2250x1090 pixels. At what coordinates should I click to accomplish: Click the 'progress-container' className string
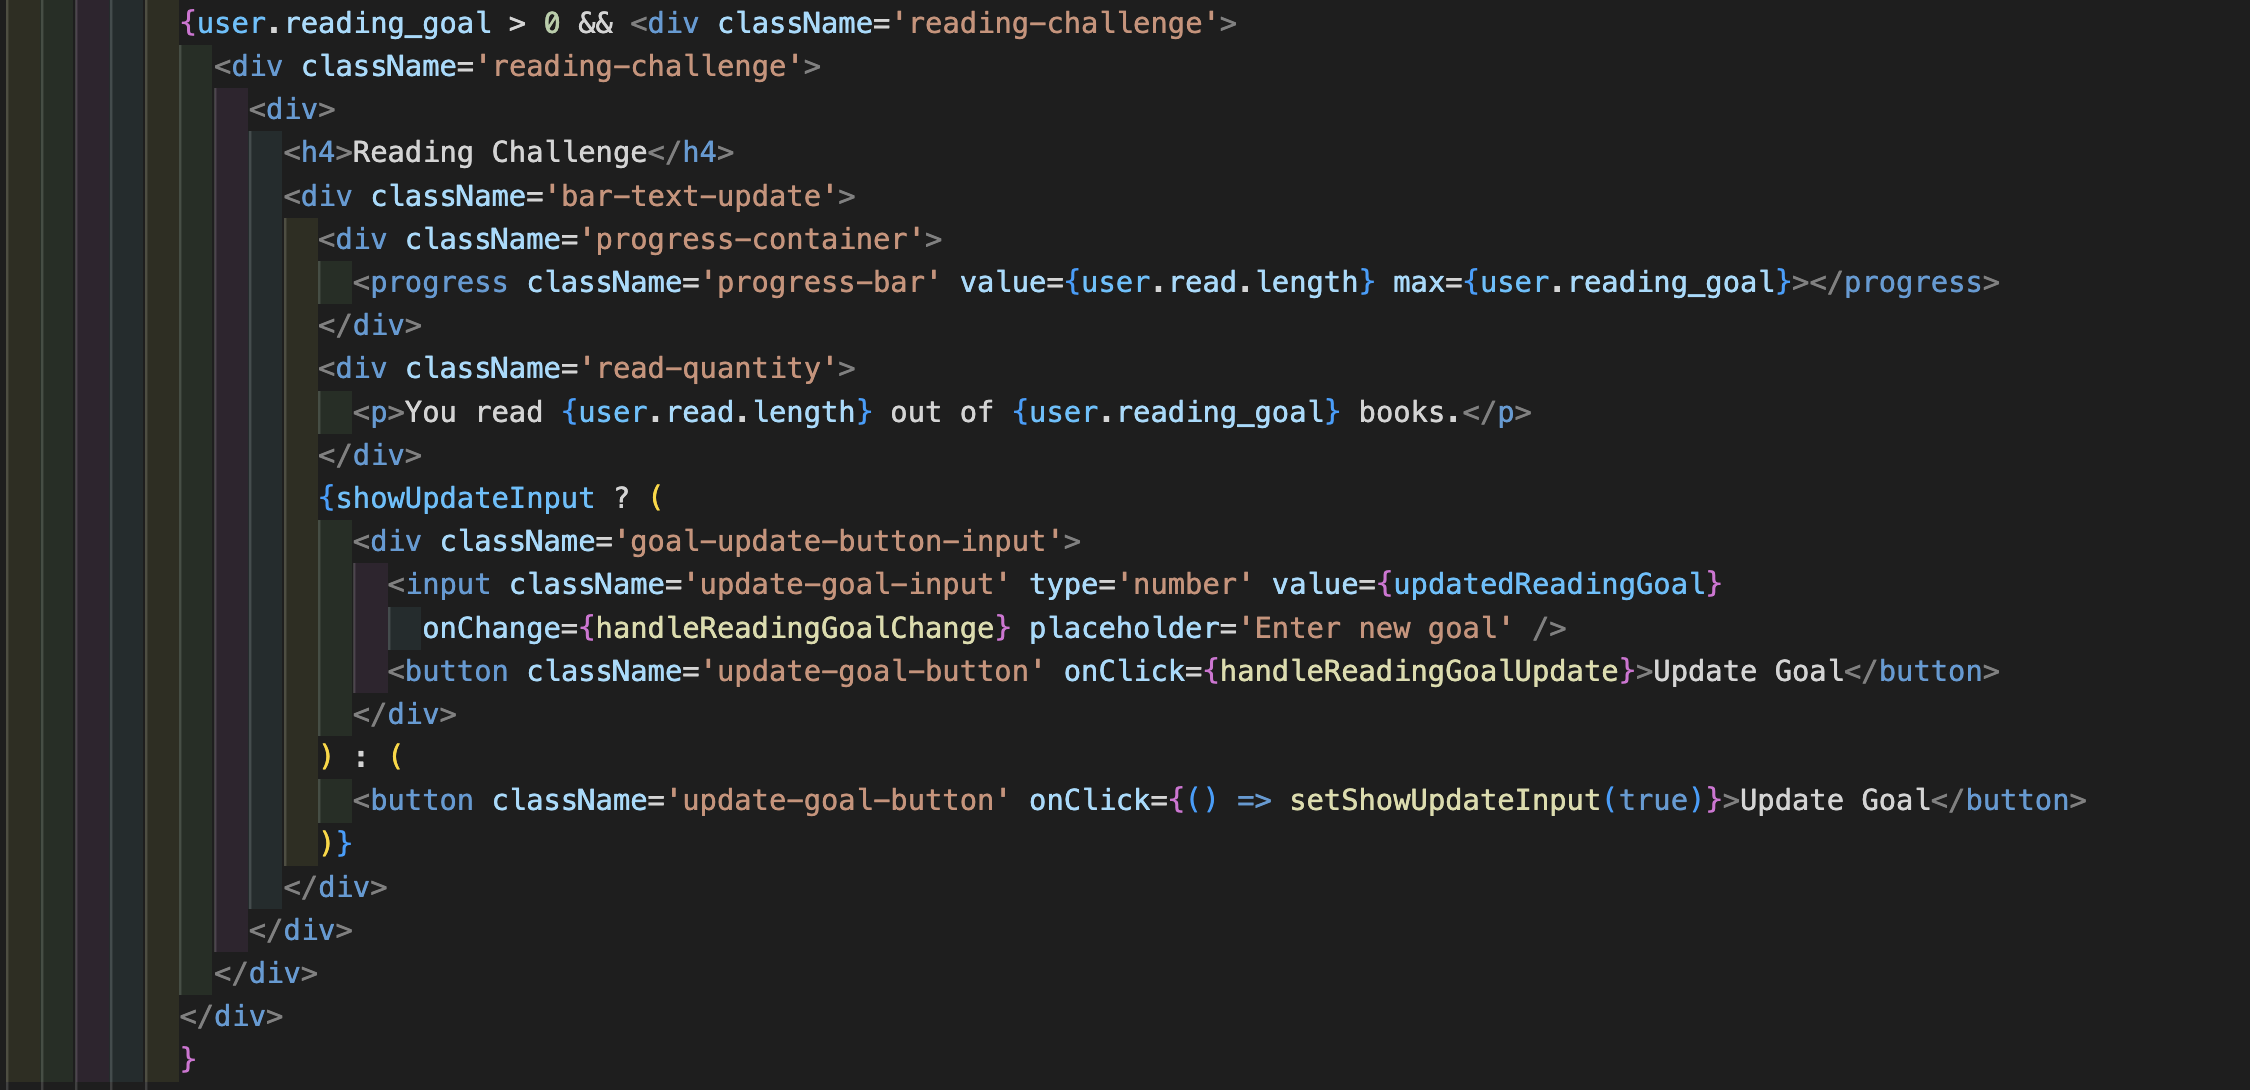pos(755,238)
